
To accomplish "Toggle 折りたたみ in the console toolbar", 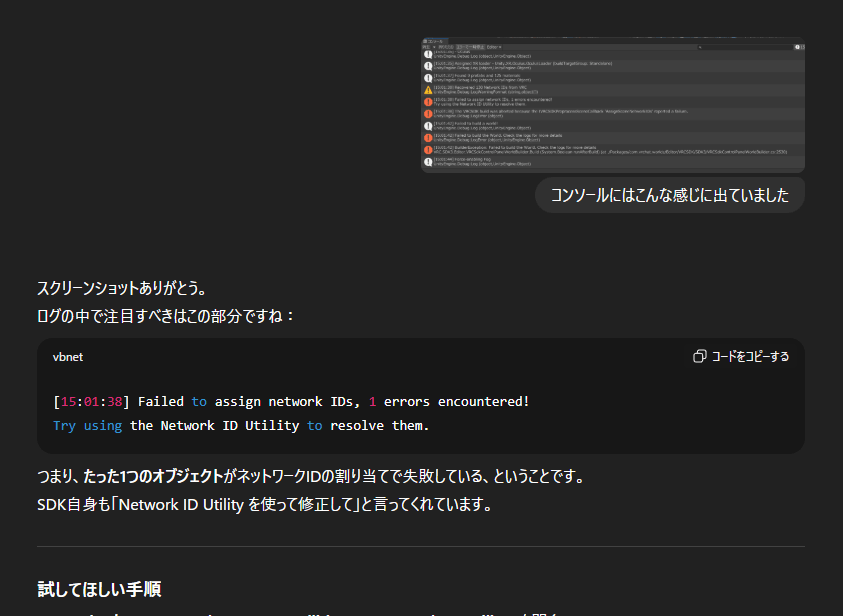I will [x=446, y=47].
